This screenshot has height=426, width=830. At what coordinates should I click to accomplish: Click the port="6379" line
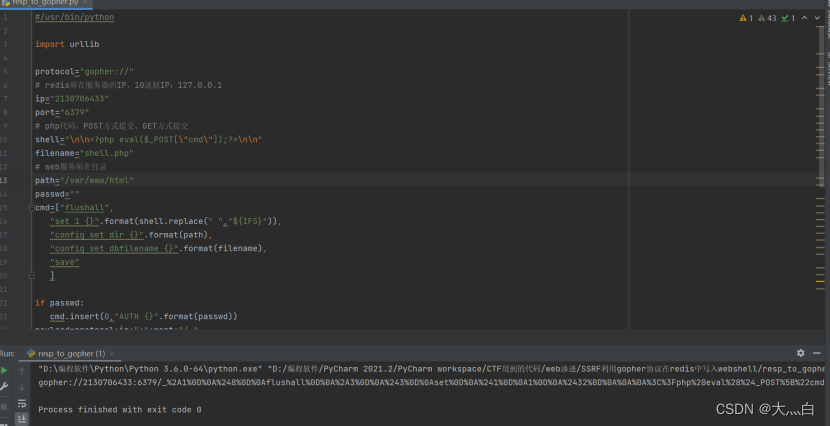coord(62,112)
